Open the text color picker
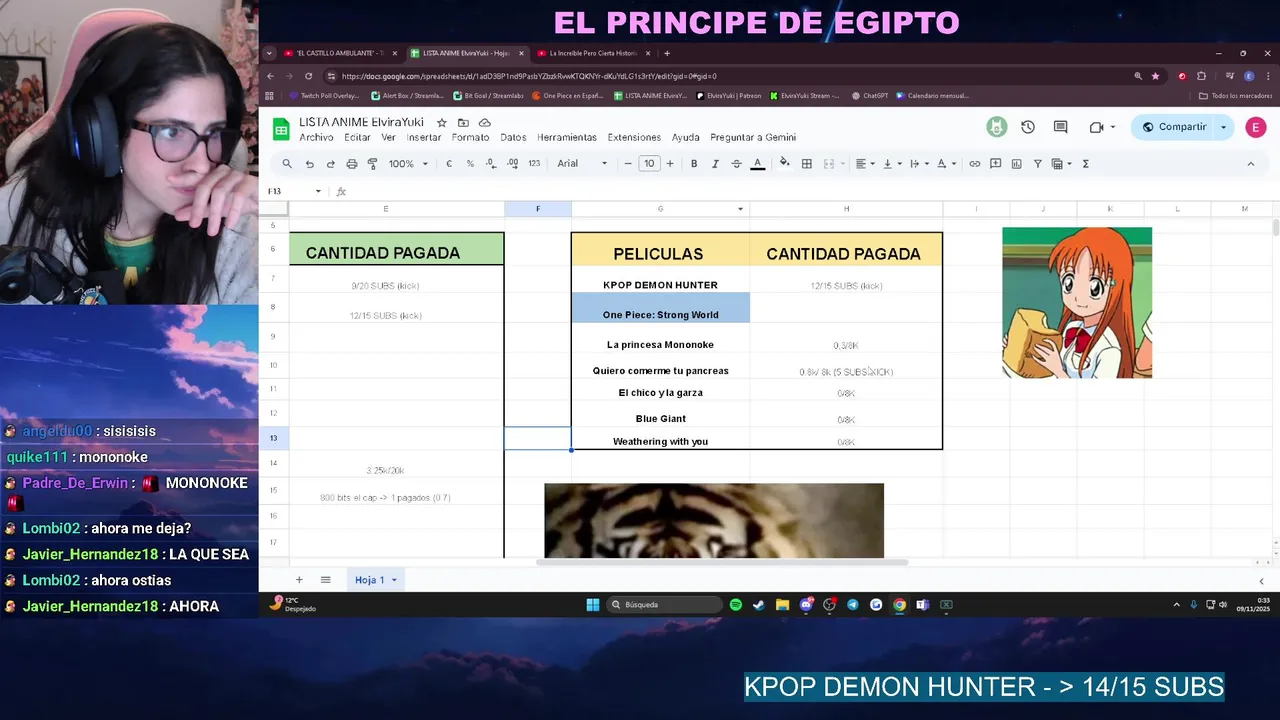Image resolution: width=1280 pixels, height=720 pixels. point(758,164)
